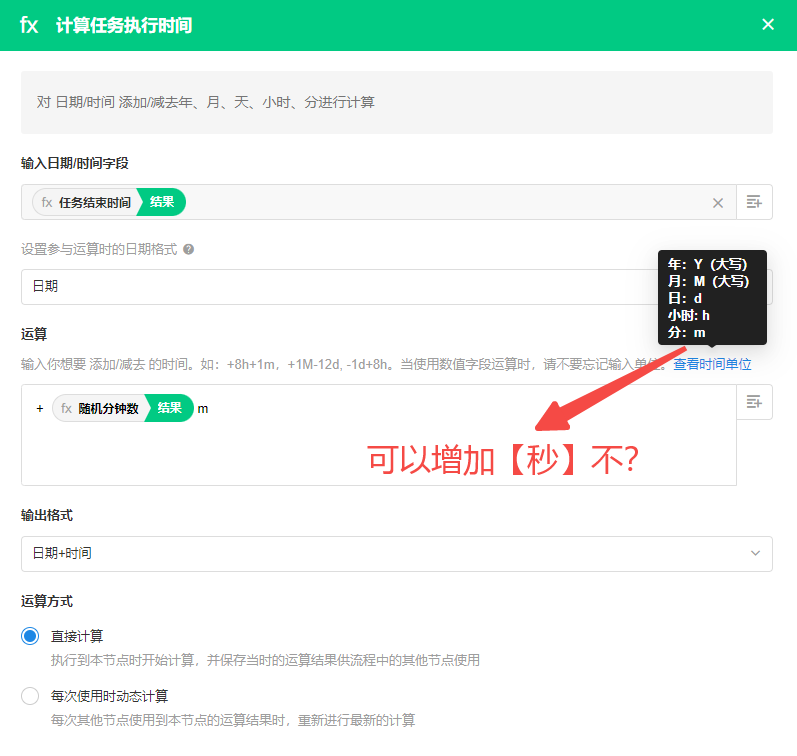Close the 计算任务执行时间 dialog
This screenshot has width=797, height=756.
click(768, 25)
